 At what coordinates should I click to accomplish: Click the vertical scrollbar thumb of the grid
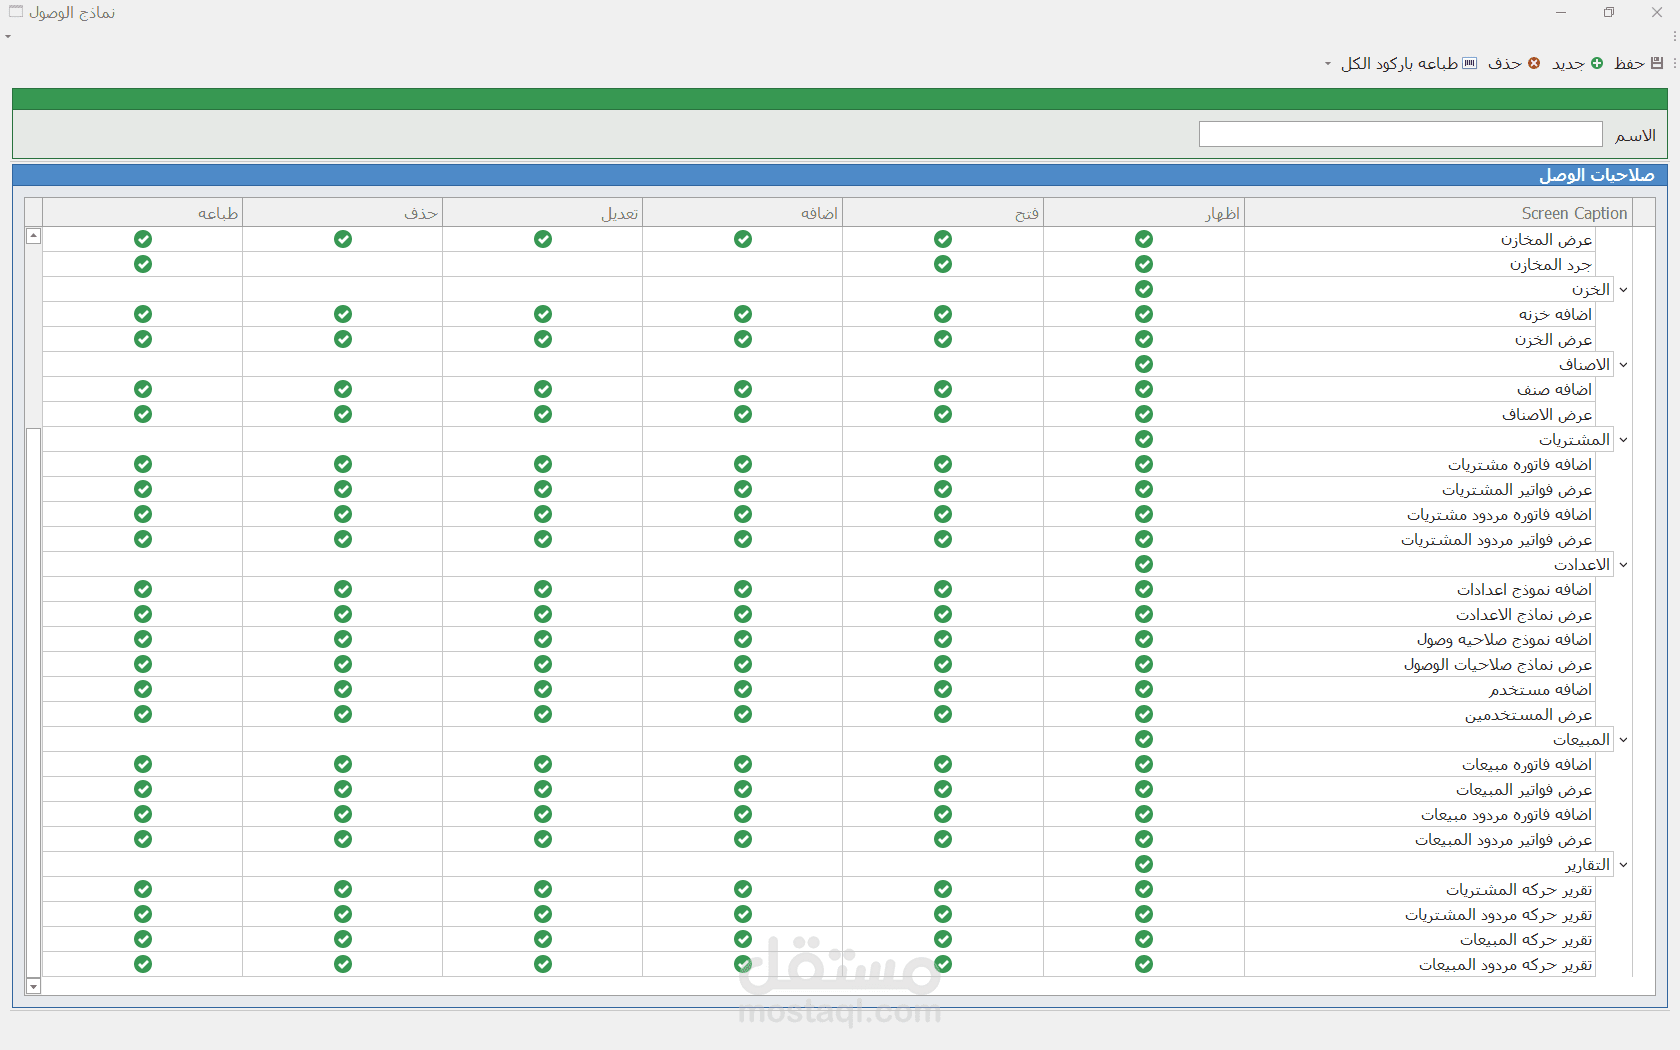pos(33,703)
